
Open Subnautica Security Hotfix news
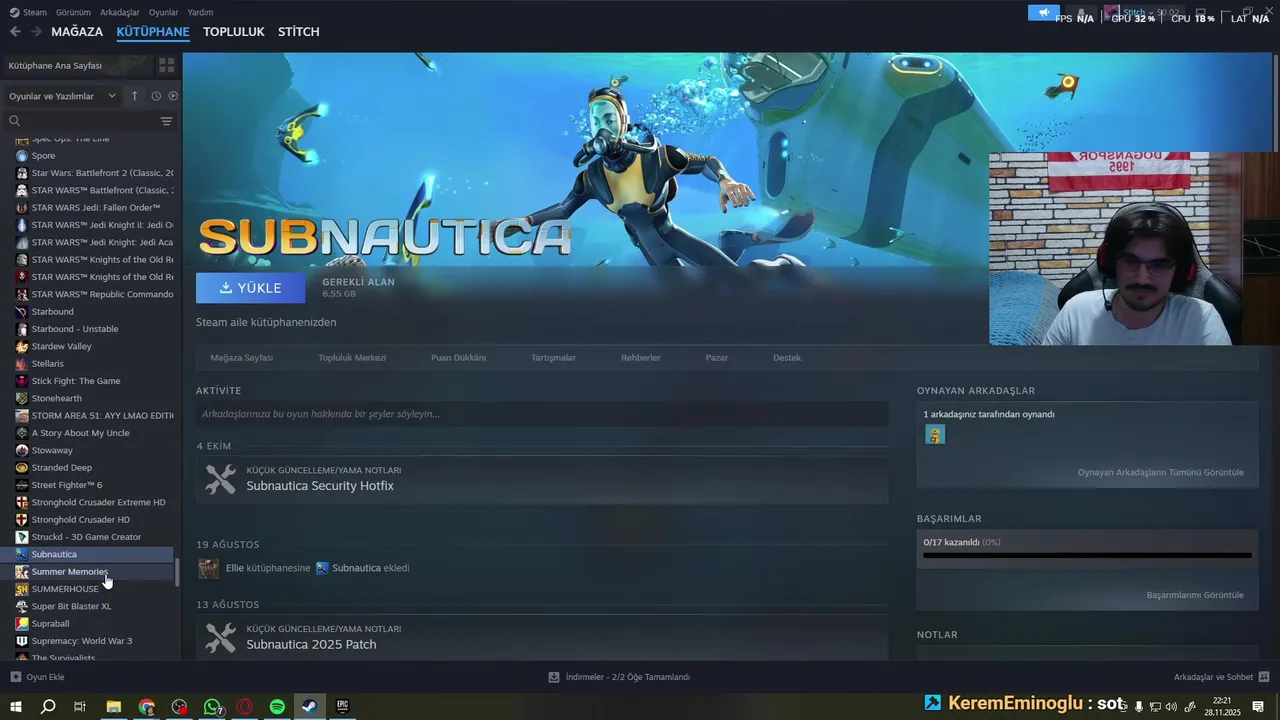[x=320, y=486]
